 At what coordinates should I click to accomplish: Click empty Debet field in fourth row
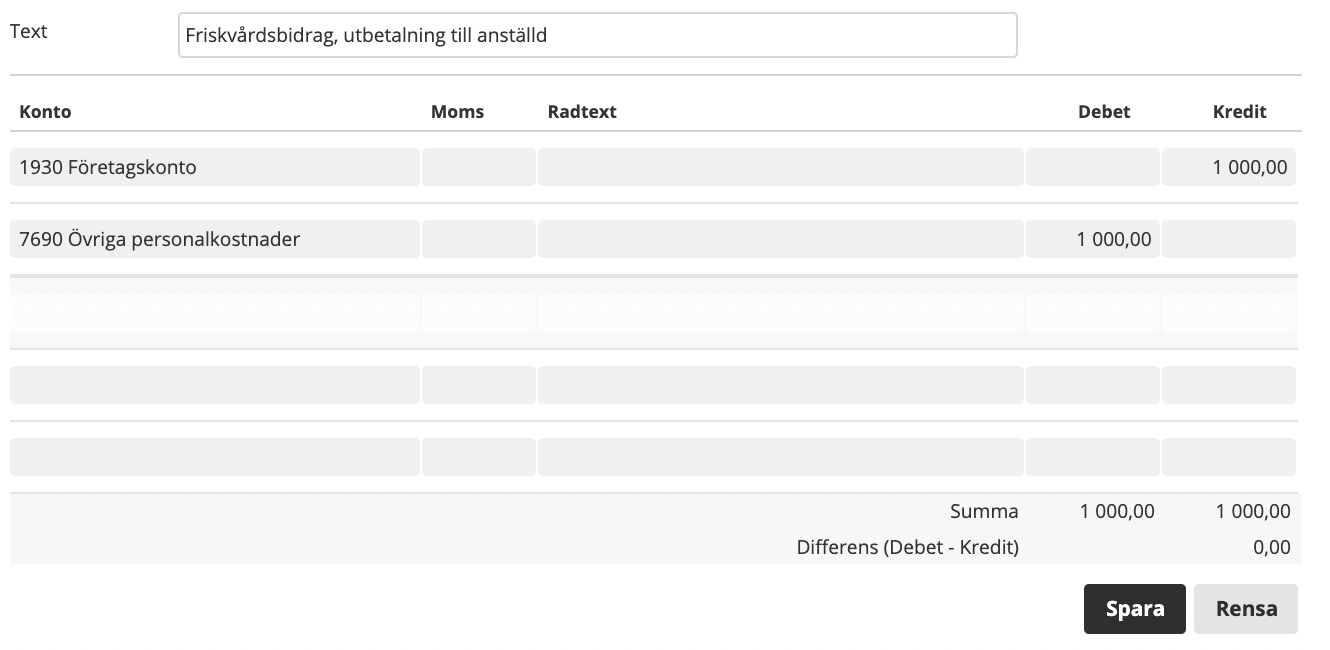(x=1092, y=385)
